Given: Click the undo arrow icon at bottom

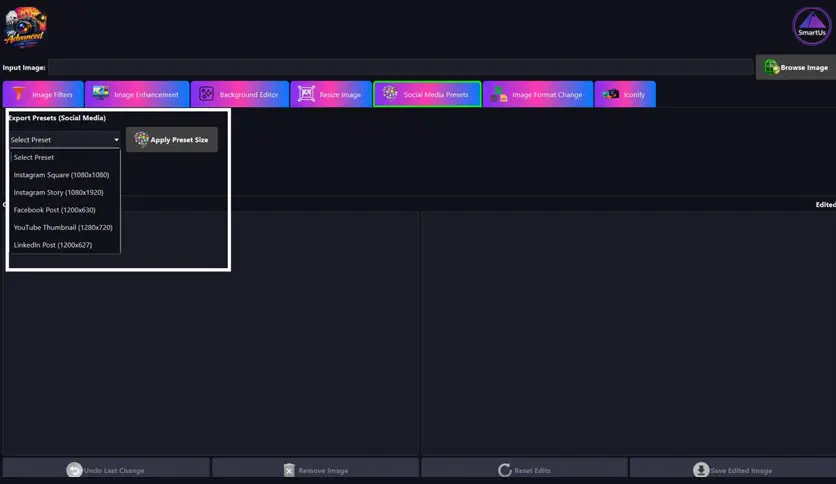Looking at the screenshot, I should (74, 470).
